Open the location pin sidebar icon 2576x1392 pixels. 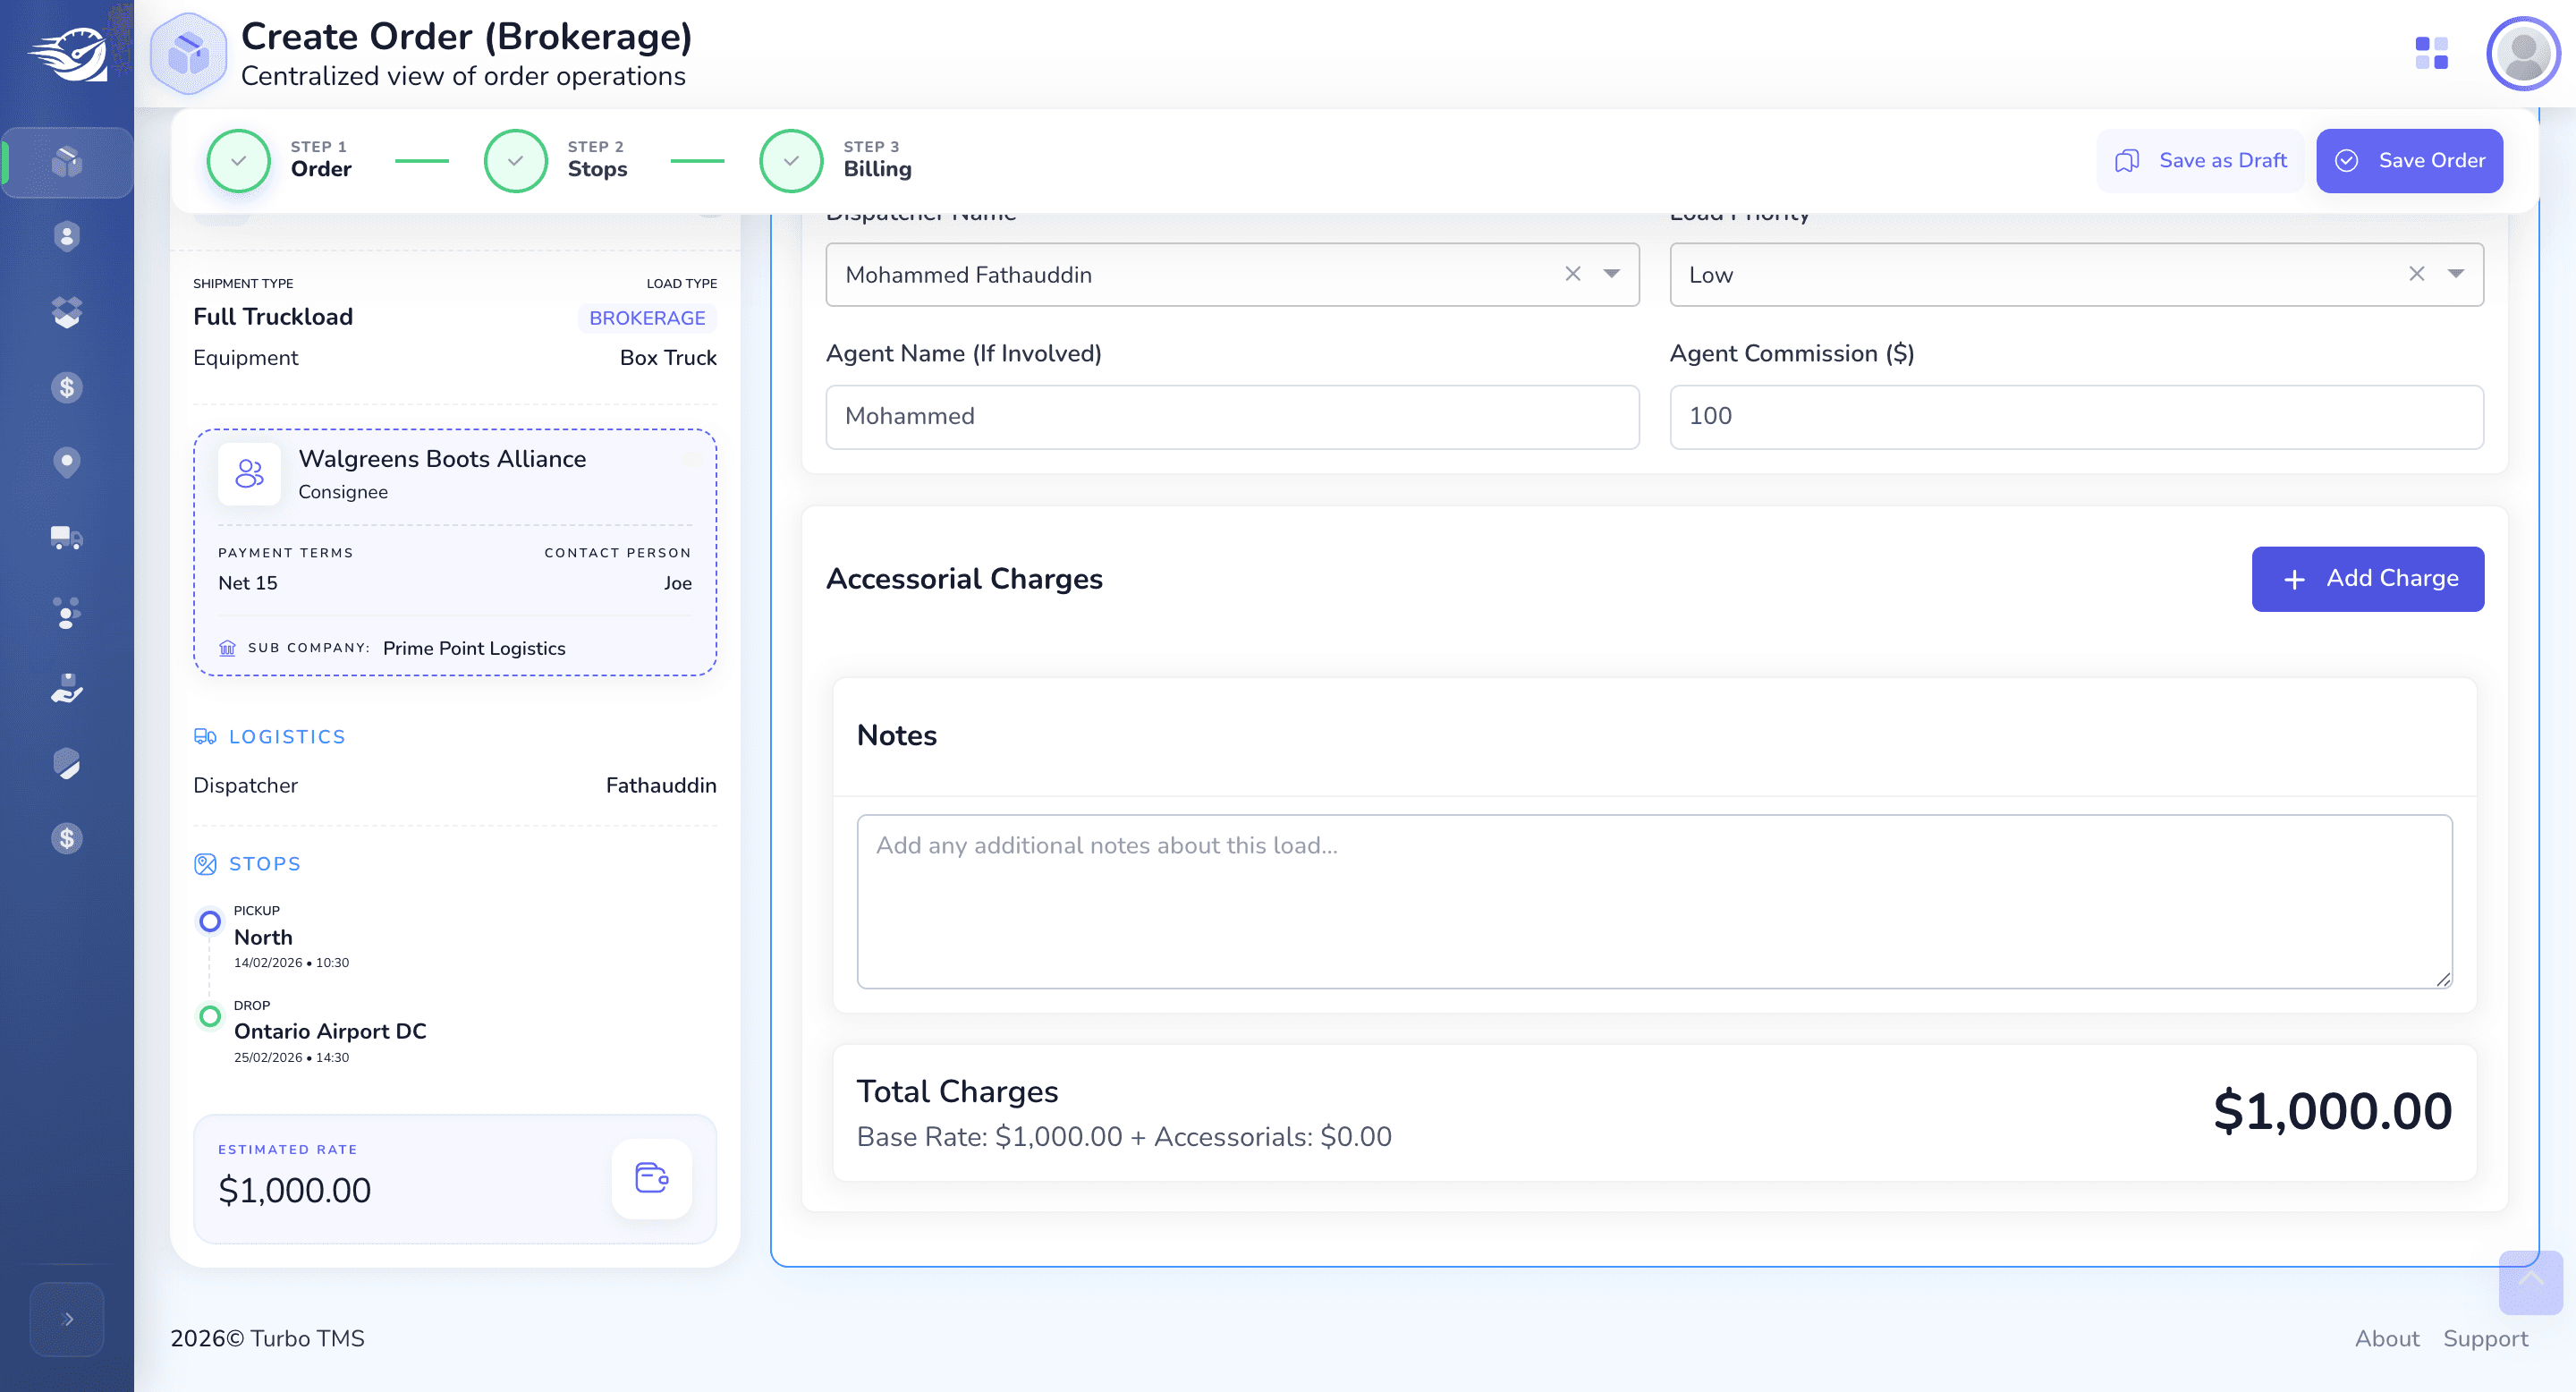point(67,462)
